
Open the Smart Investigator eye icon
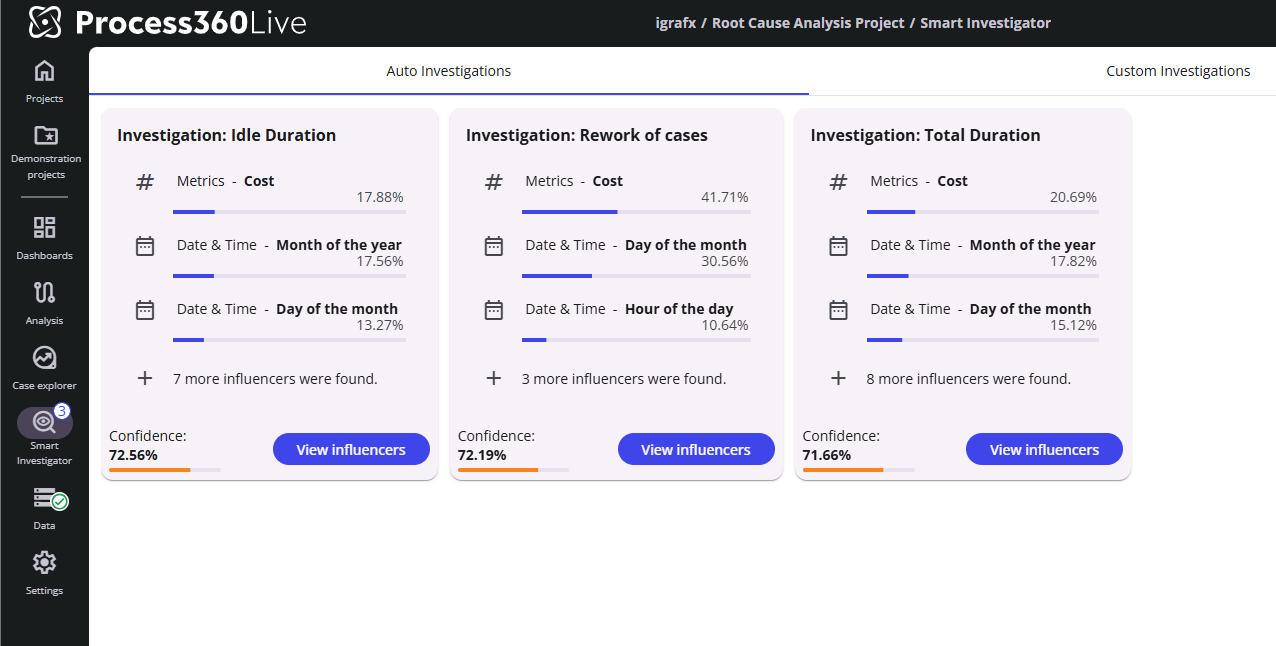point(44,422)
